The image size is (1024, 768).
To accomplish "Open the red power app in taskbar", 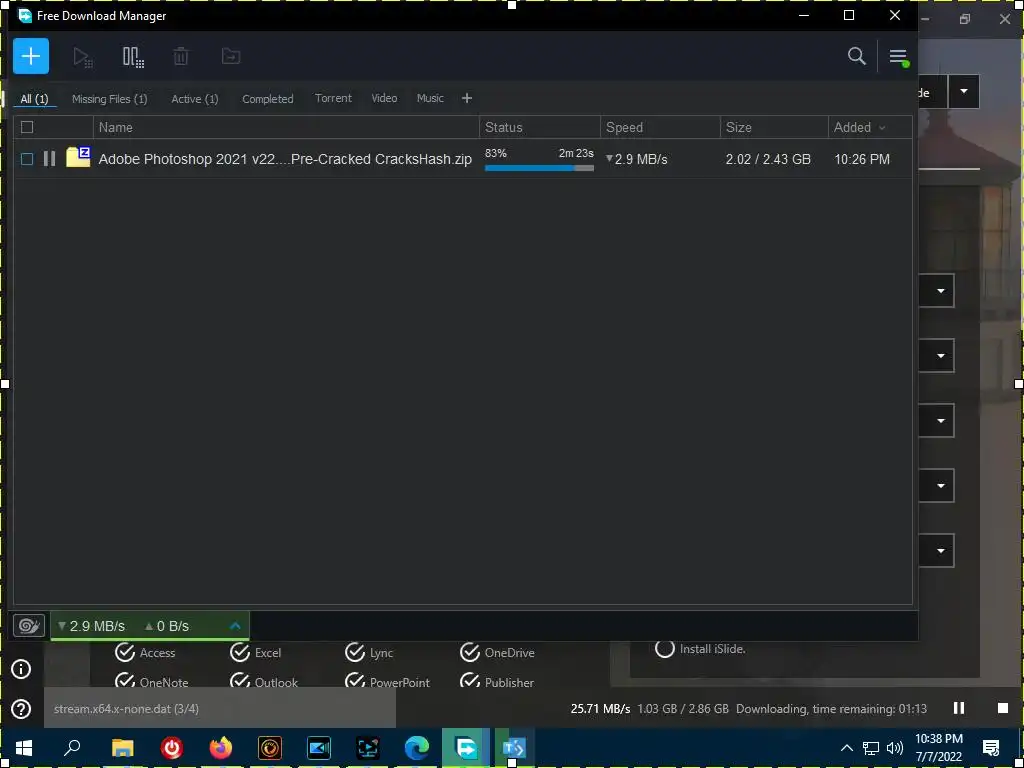I will (x=172, y=748).
